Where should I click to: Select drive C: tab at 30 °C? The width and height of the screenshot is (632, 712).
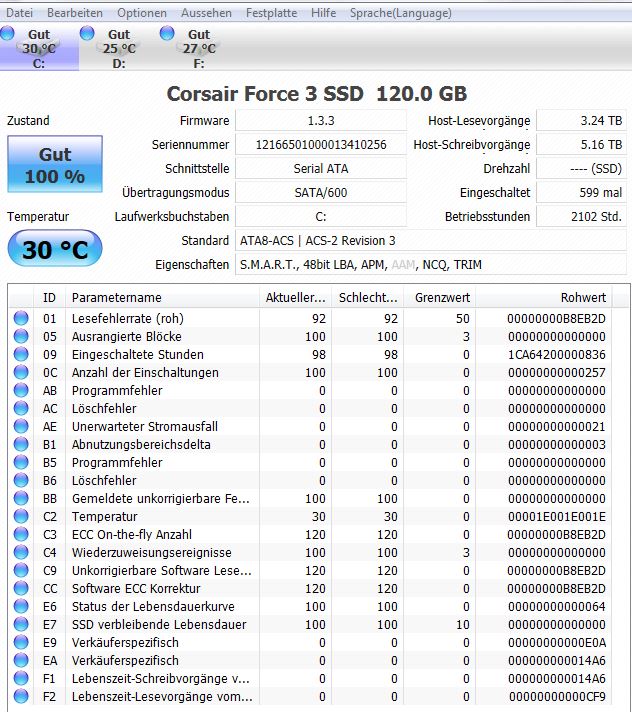(39, 48)
